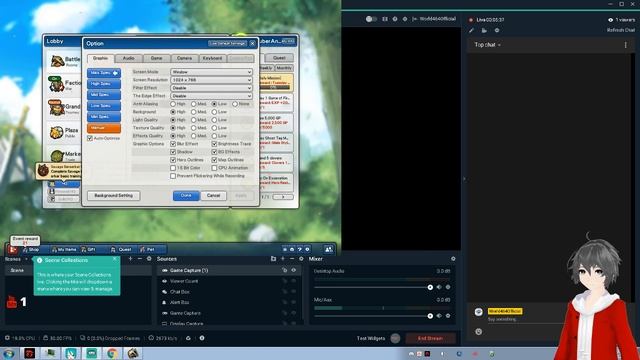The height and width of the screenshot is (360, 640).
Task: Select the Viewer Count source row
Action: point(229,281)
